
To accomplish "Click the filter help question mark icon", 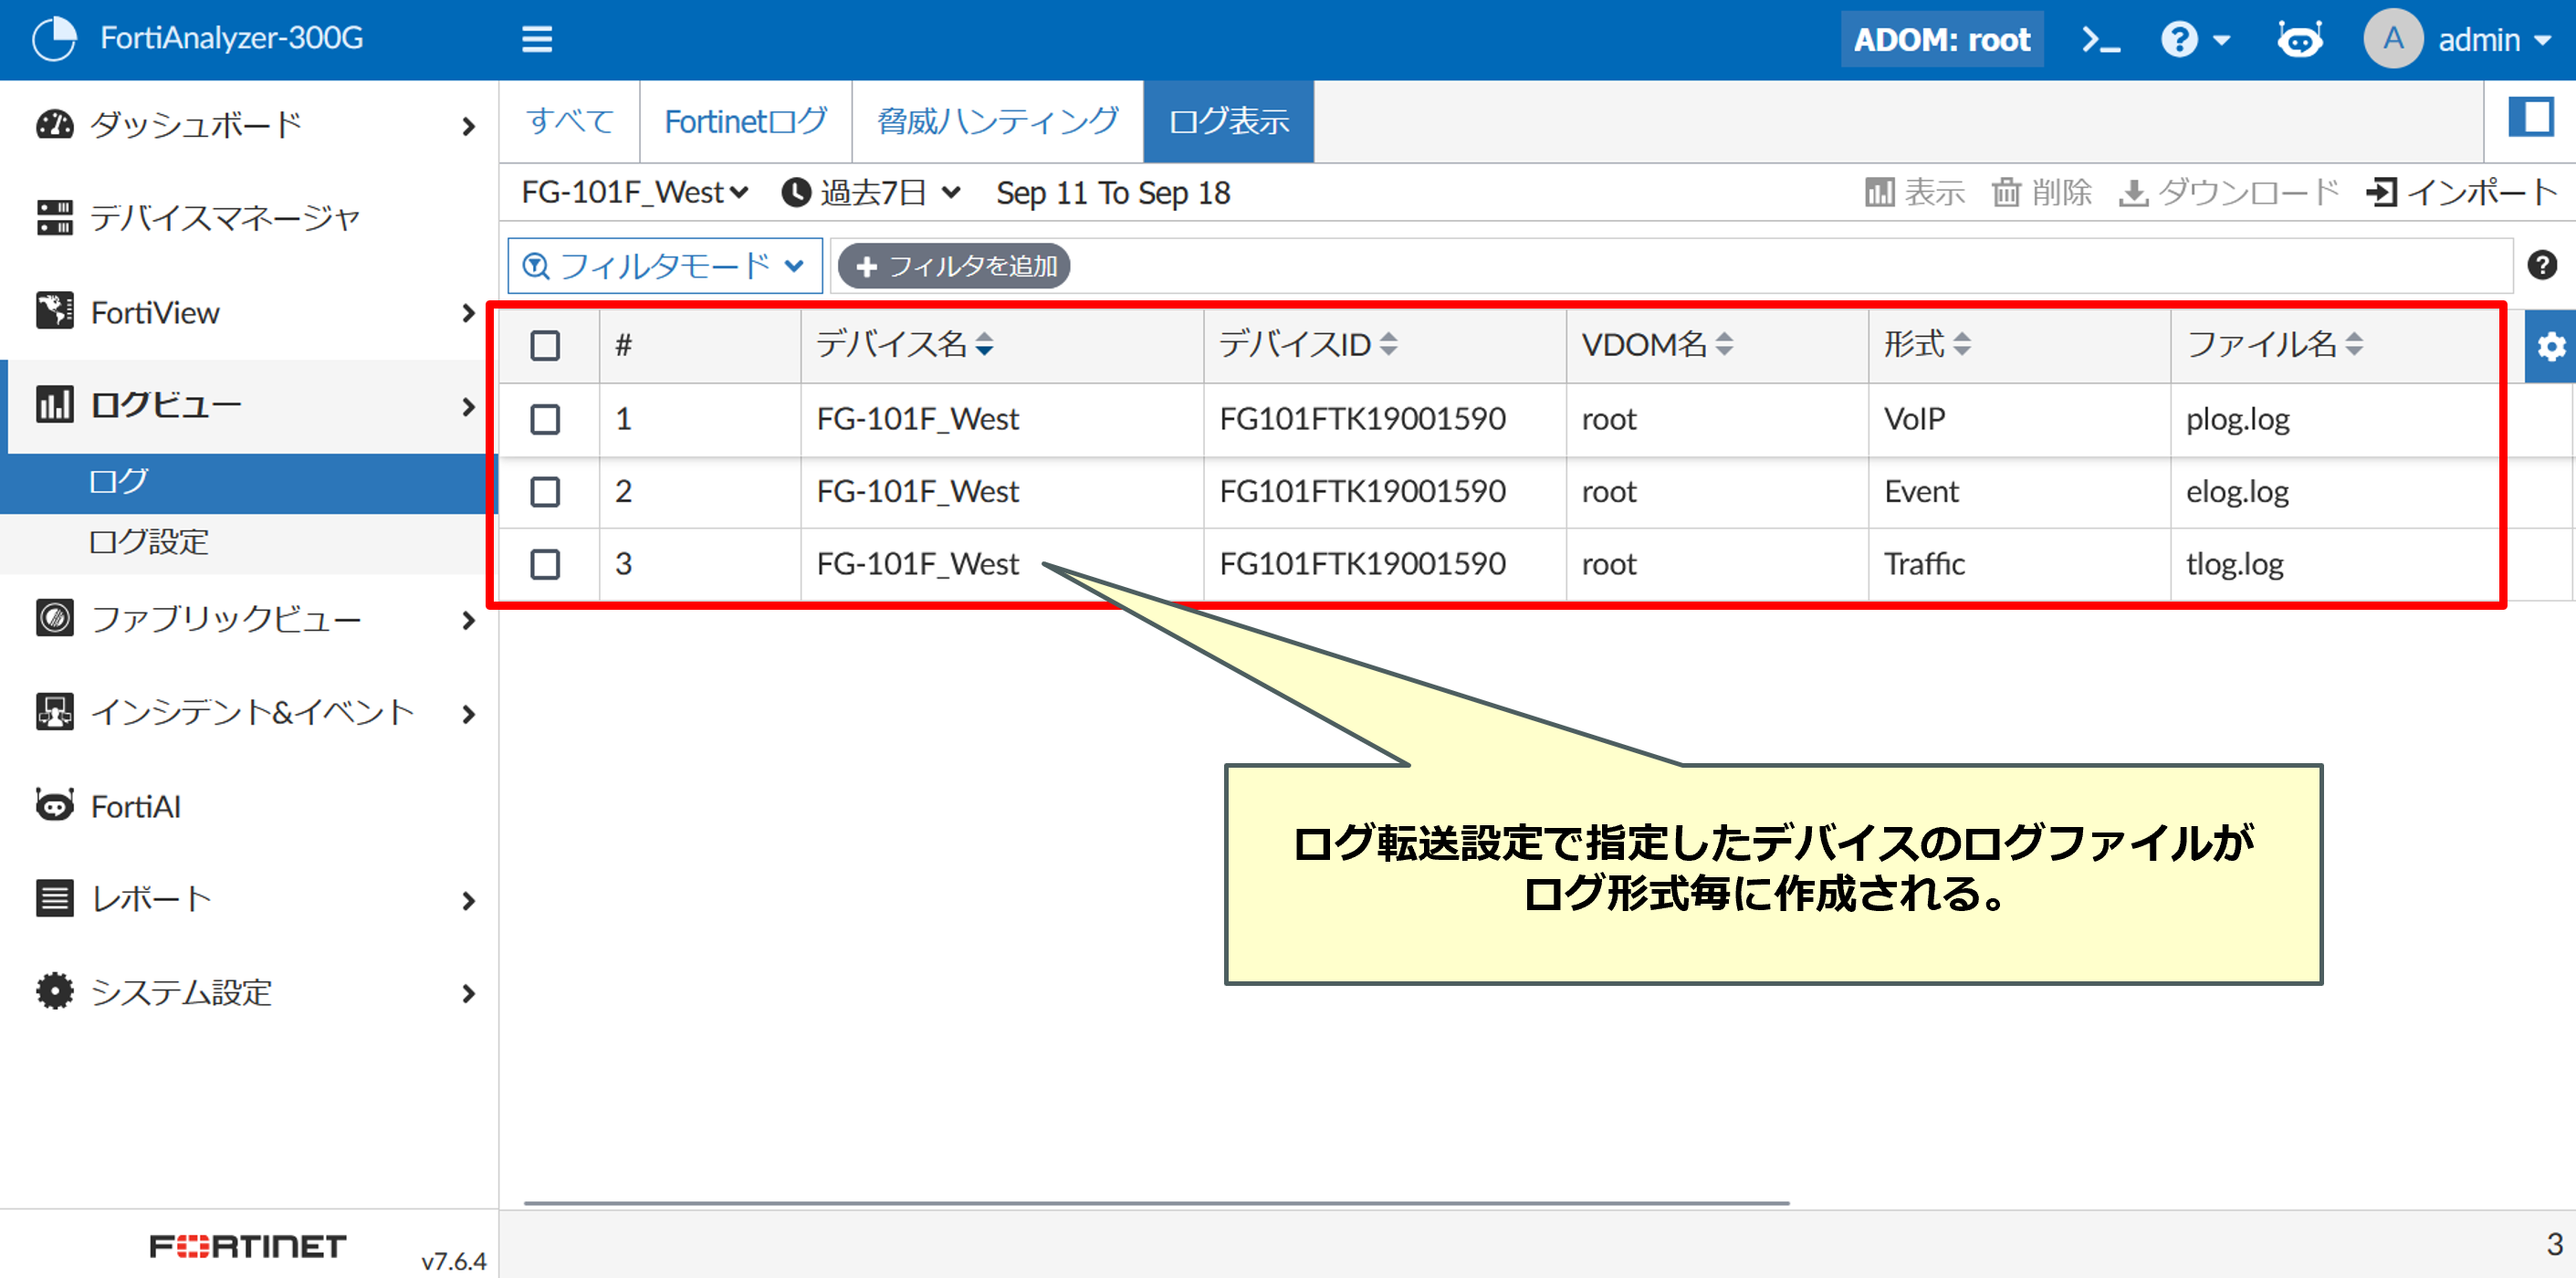I will pos(2541,265).
